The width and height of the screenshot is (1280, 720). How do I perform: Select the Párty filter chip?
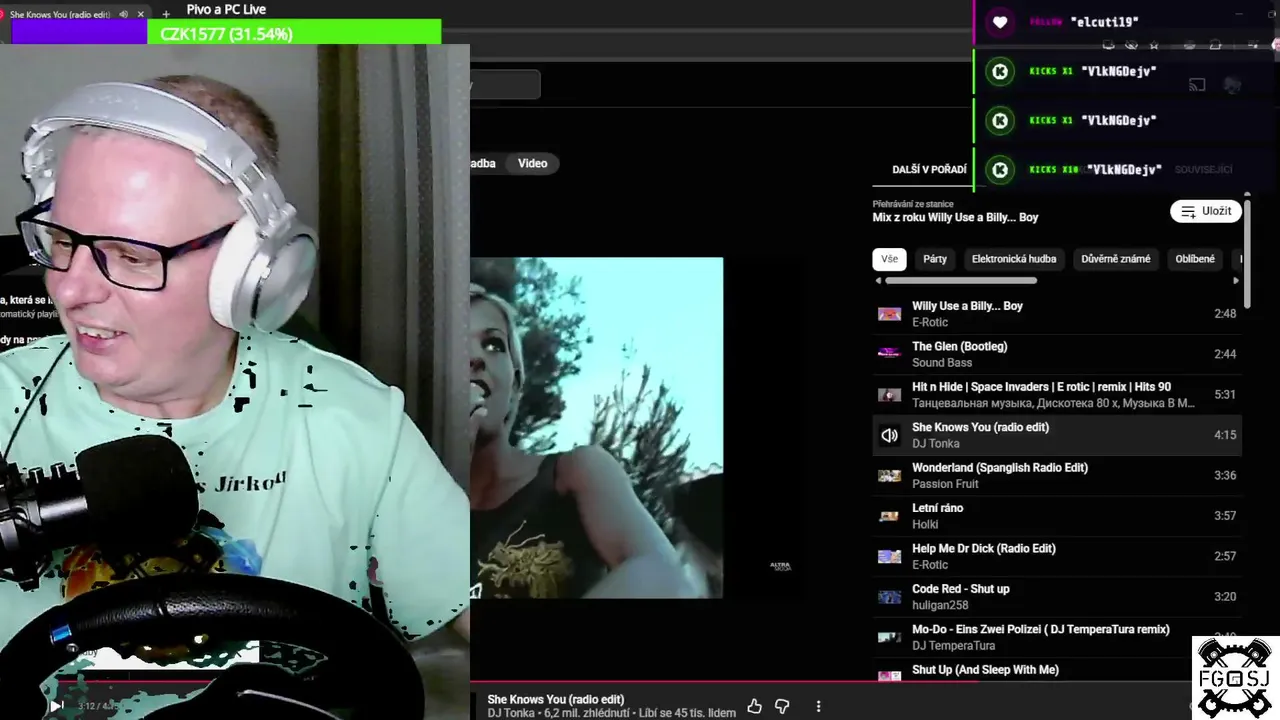click(935, 259)
